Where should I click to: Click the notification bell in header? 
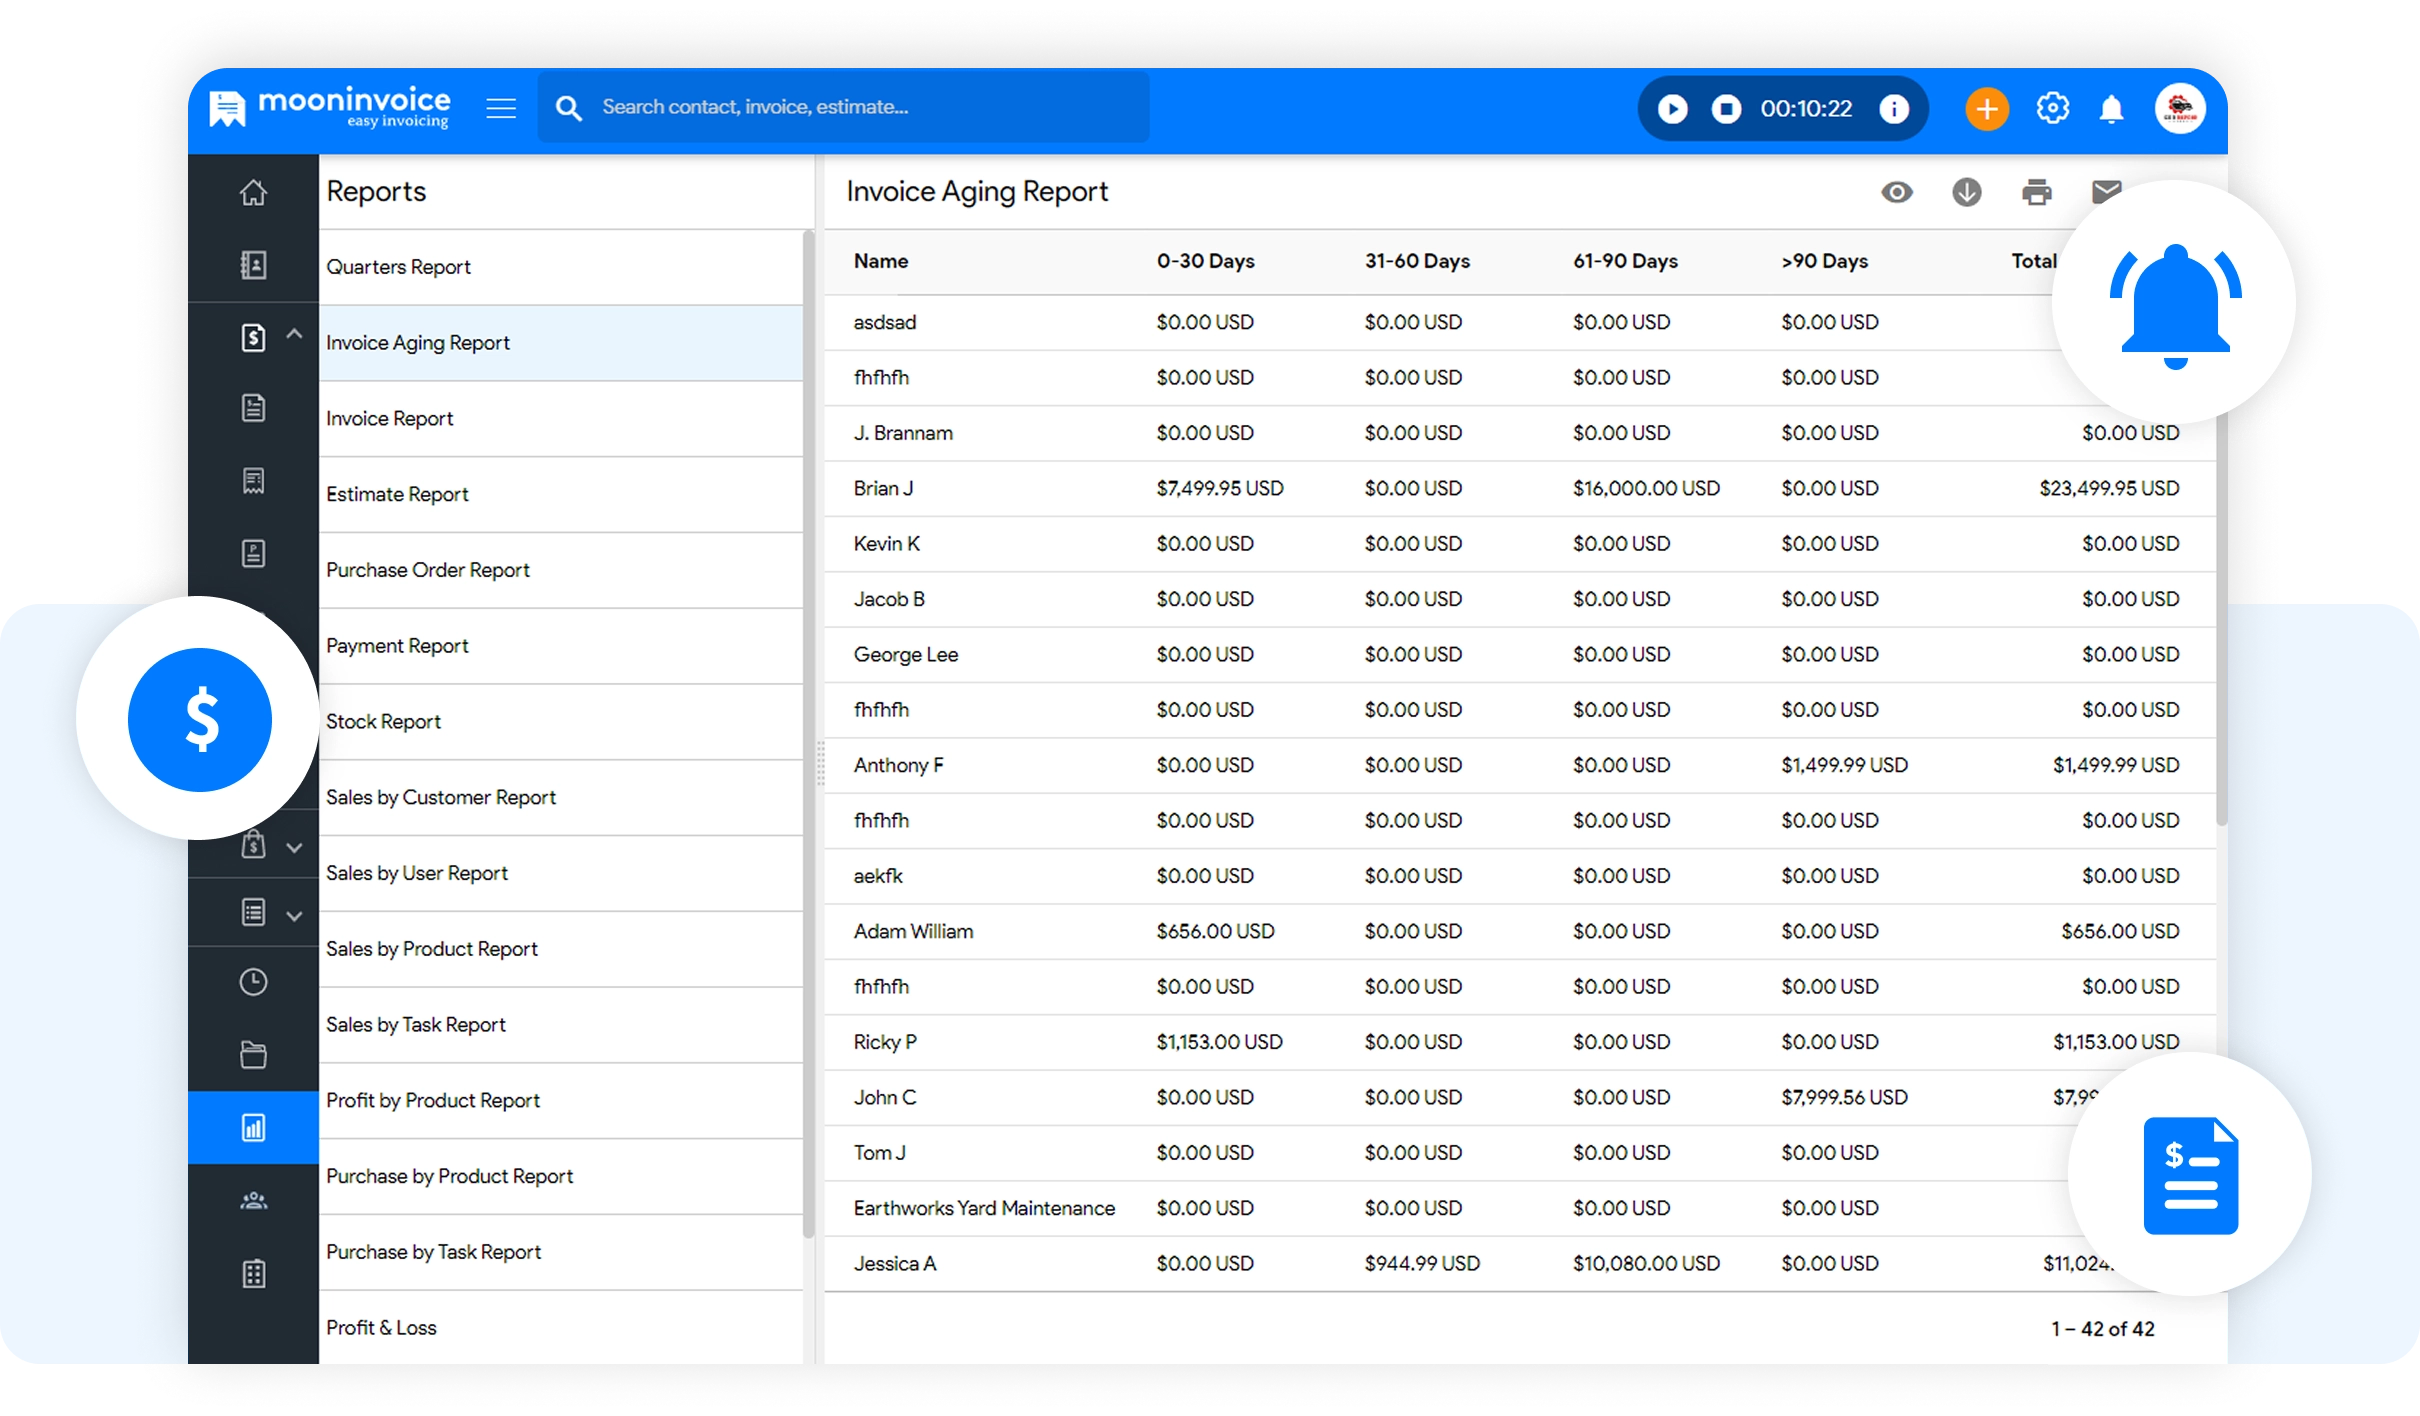[2111, 108]
